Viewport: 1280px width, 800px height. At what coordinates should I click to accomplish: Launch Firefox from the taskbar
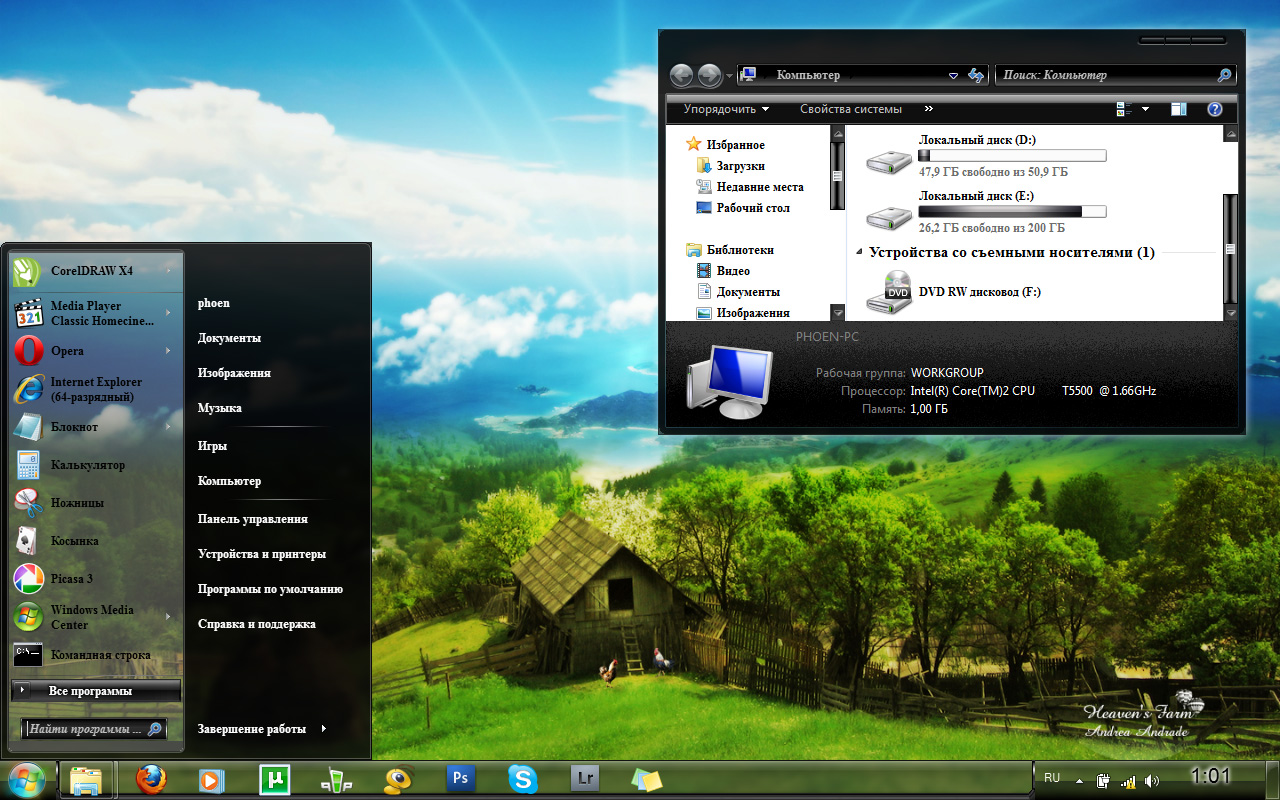[151, 779]
